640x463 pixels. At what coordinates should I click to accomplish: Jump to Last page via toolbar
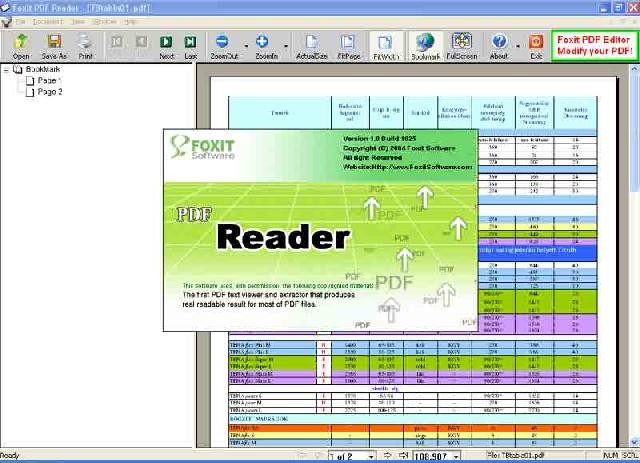(x=190, y=42)
